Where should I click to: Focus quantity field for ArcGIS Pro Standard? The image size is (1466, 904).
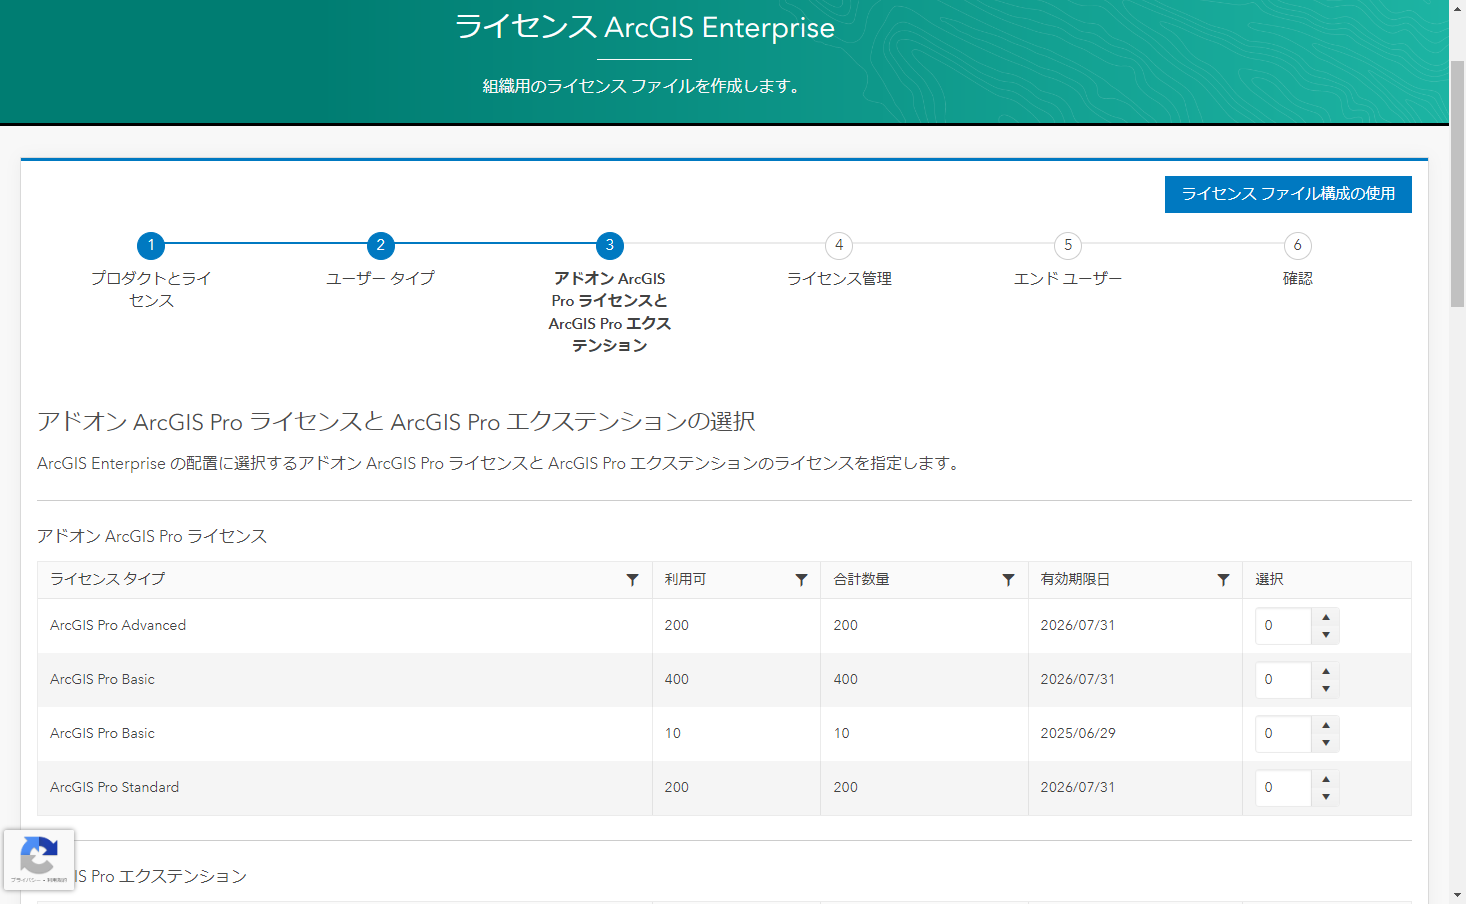tap(1283, 788)
